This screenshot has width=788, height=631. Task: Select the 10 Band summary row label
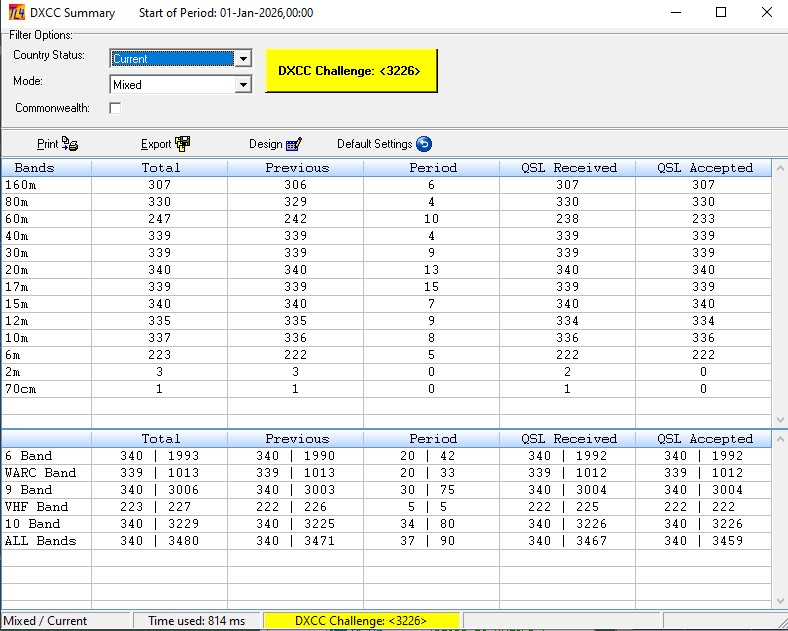pos(33,523)
